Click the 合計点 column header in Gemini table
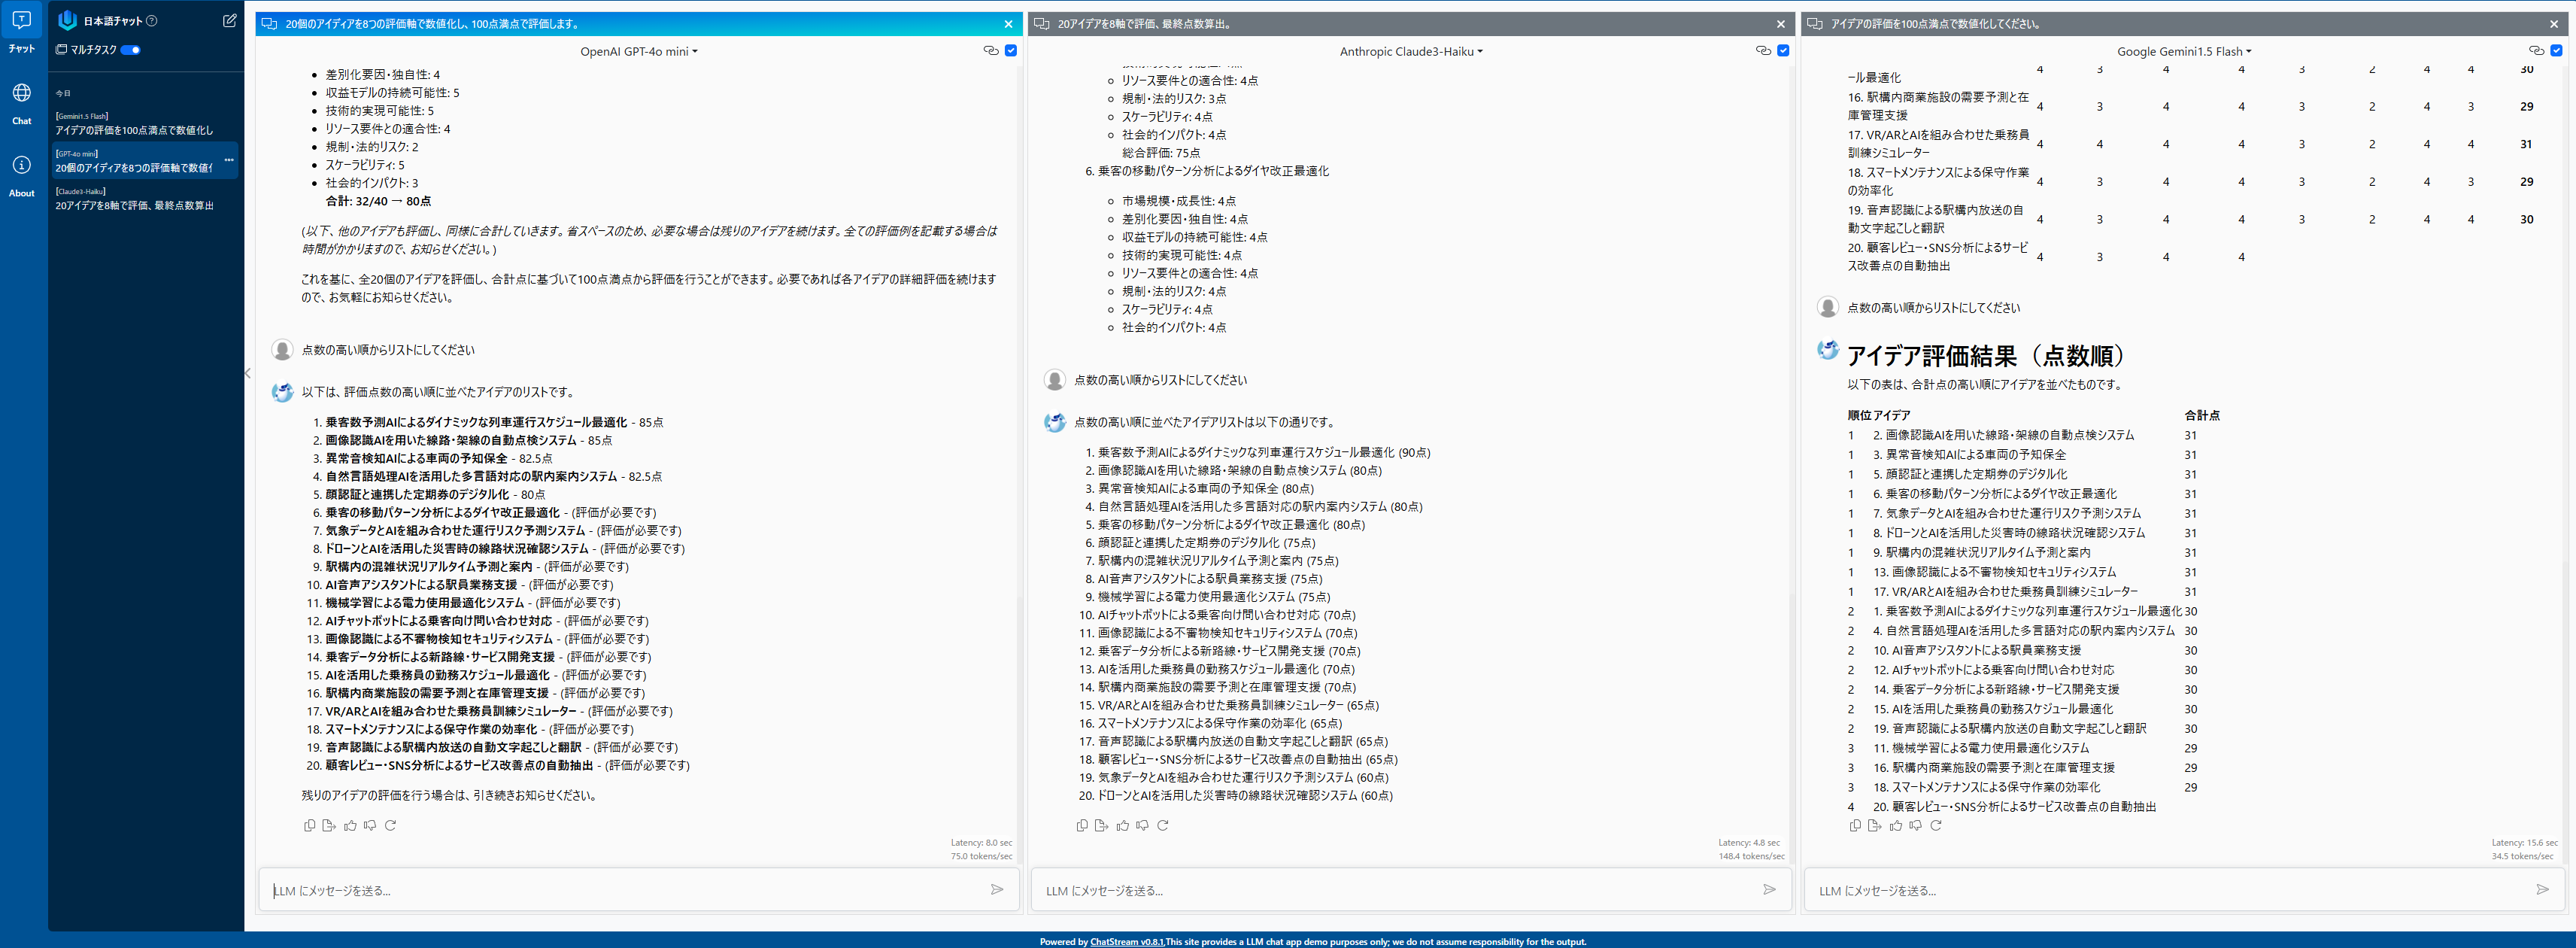The image size is (2576, 948). tap(2201, 416)
